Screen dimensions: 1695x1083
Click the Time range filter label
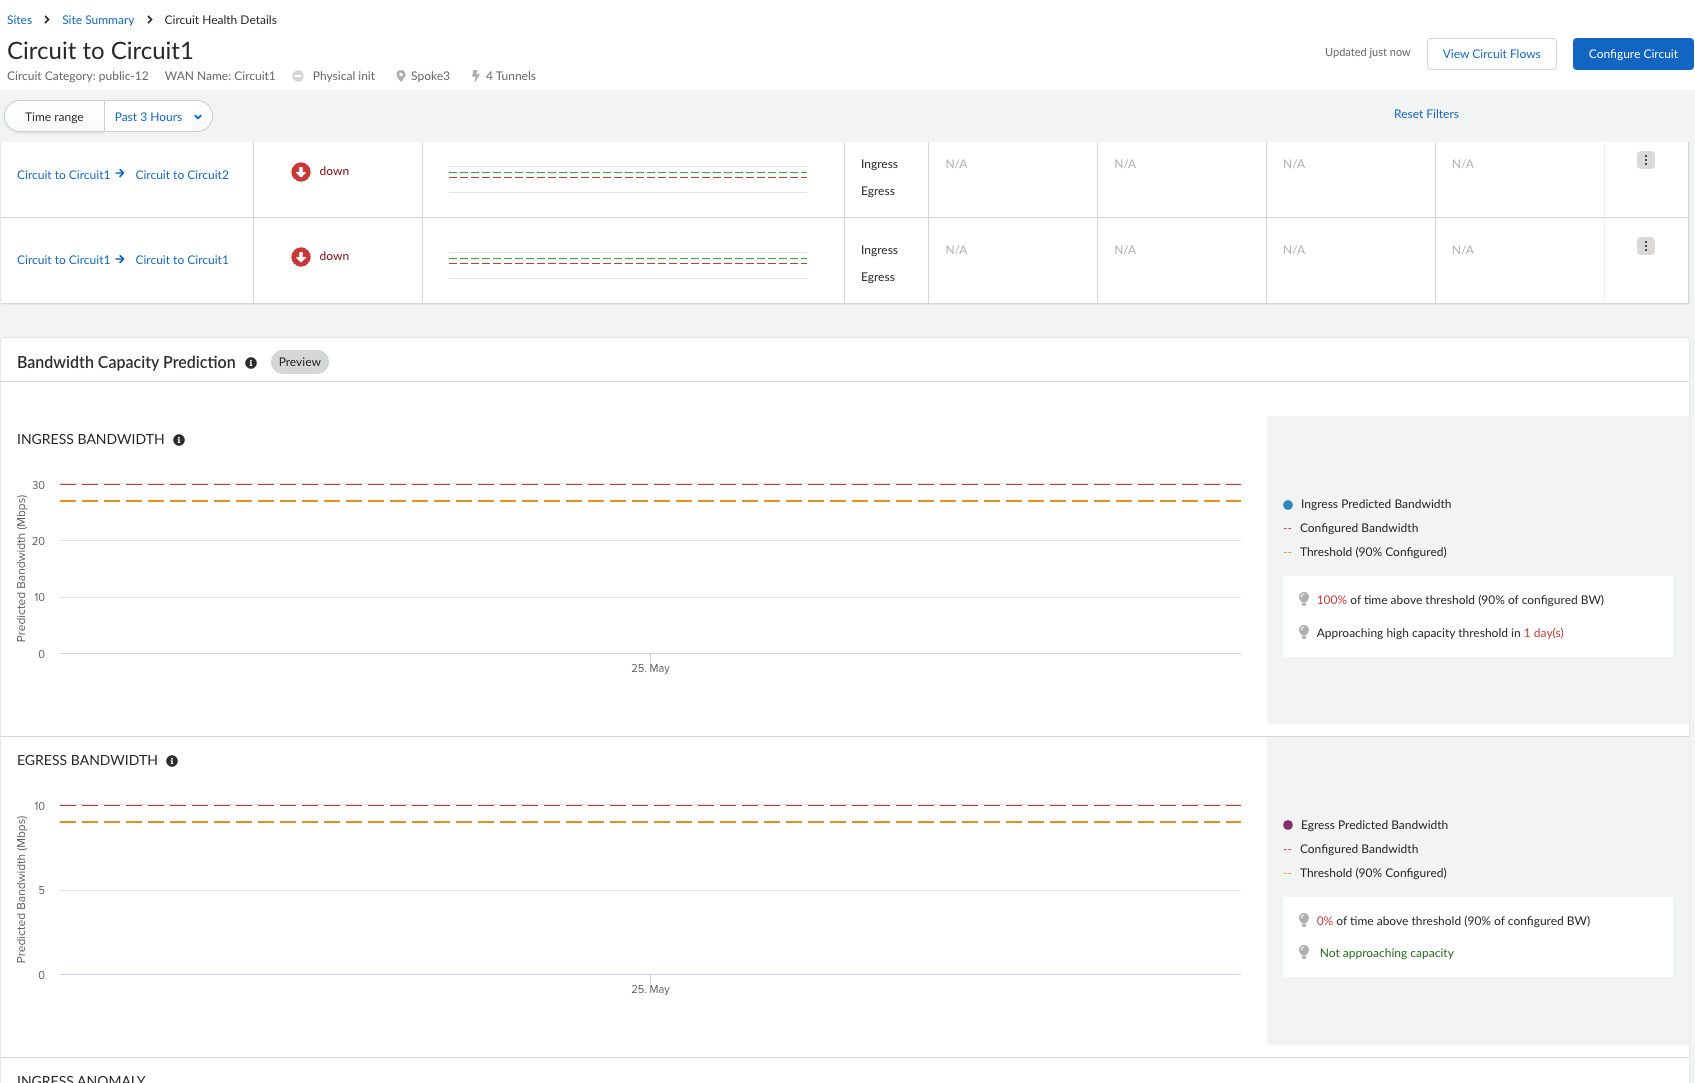[55, 117]
